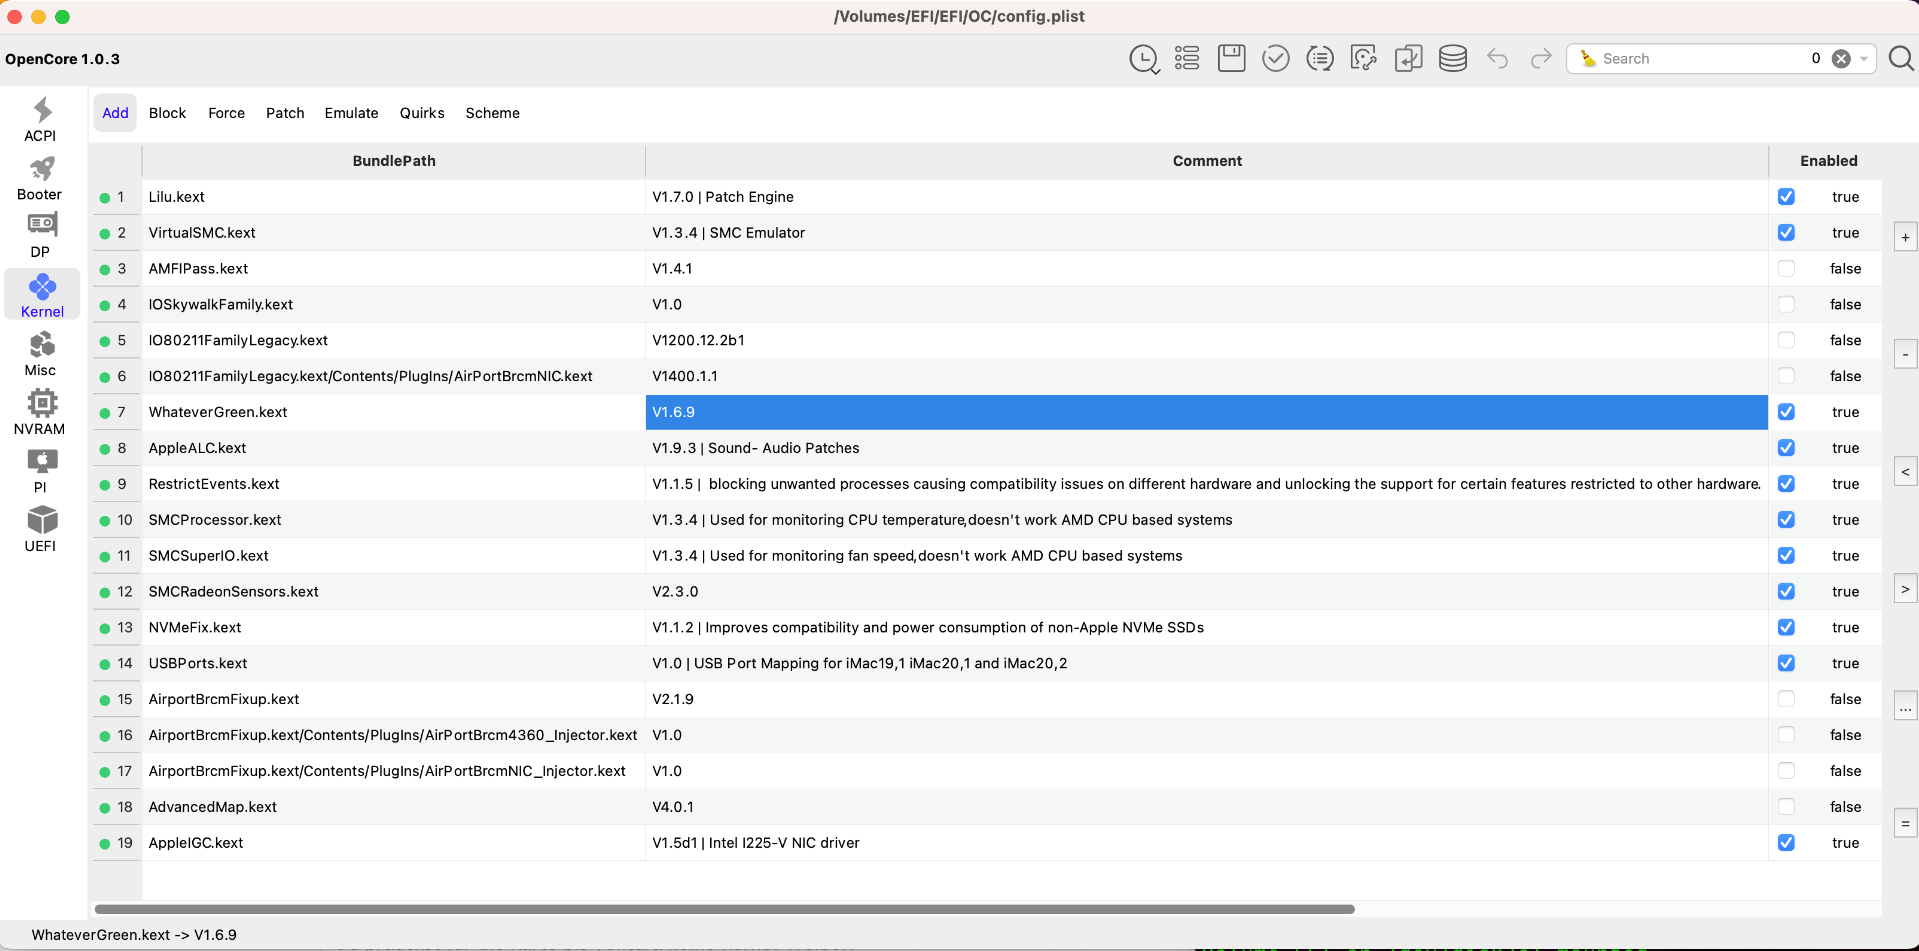The width and height of the screenshot is (1919, 951).
Task: Click the ellipsis side button
Action: coord(1905,706)
